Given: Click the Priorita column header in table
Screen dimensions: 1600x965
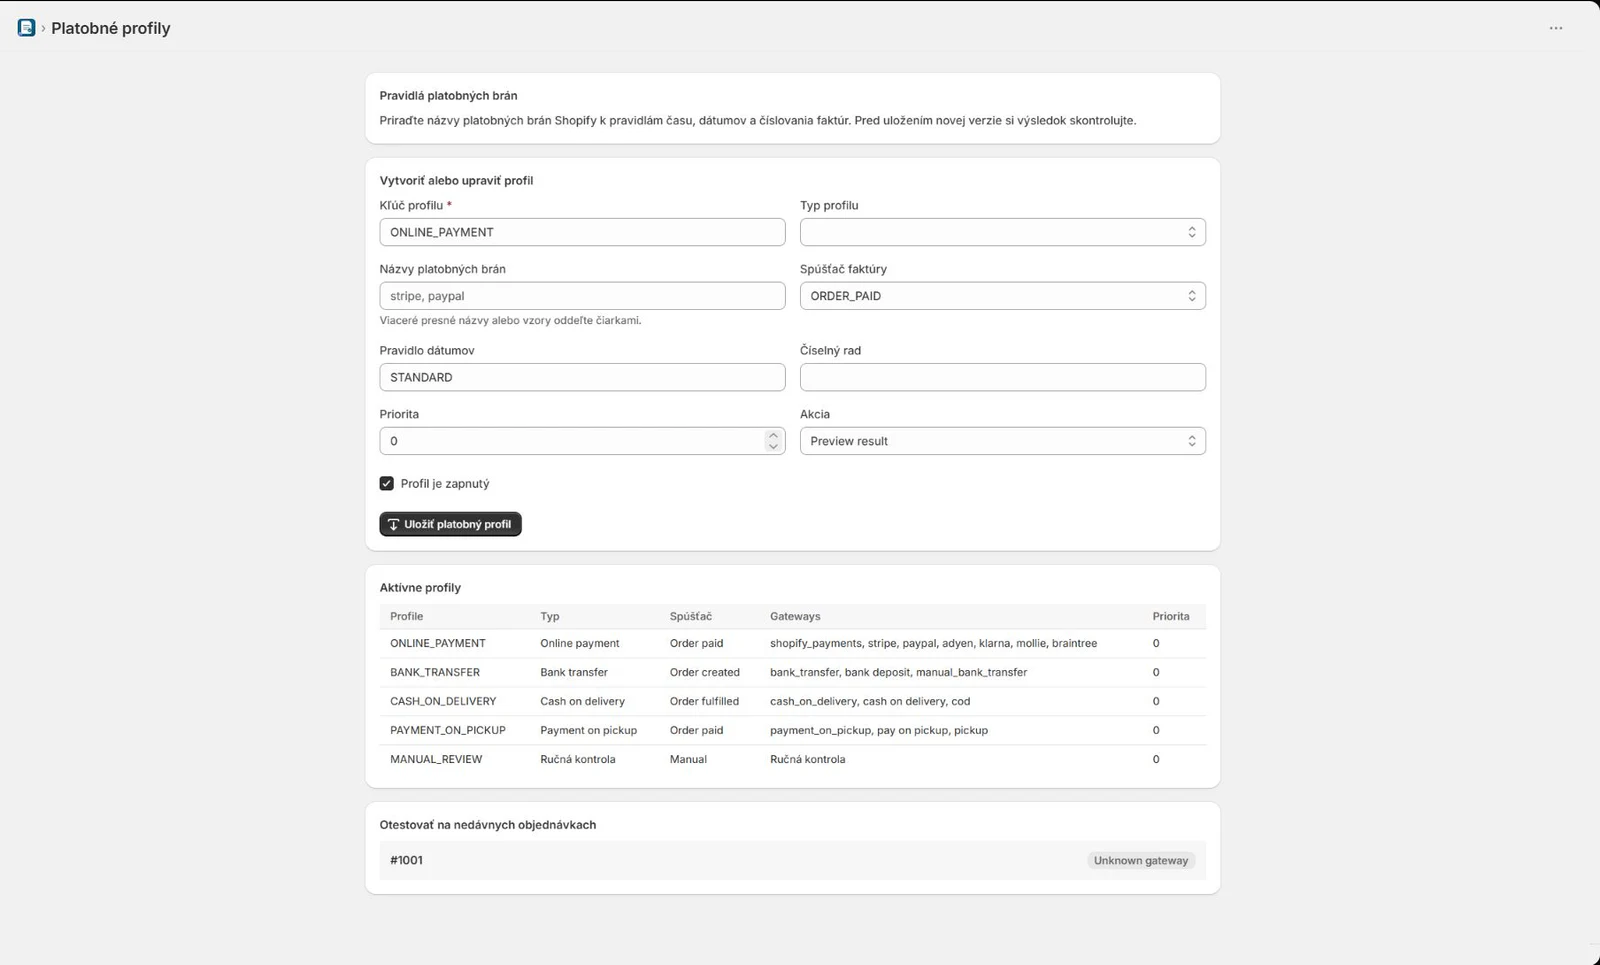Looking at the screenshot, I should [x=1171, y=616].
